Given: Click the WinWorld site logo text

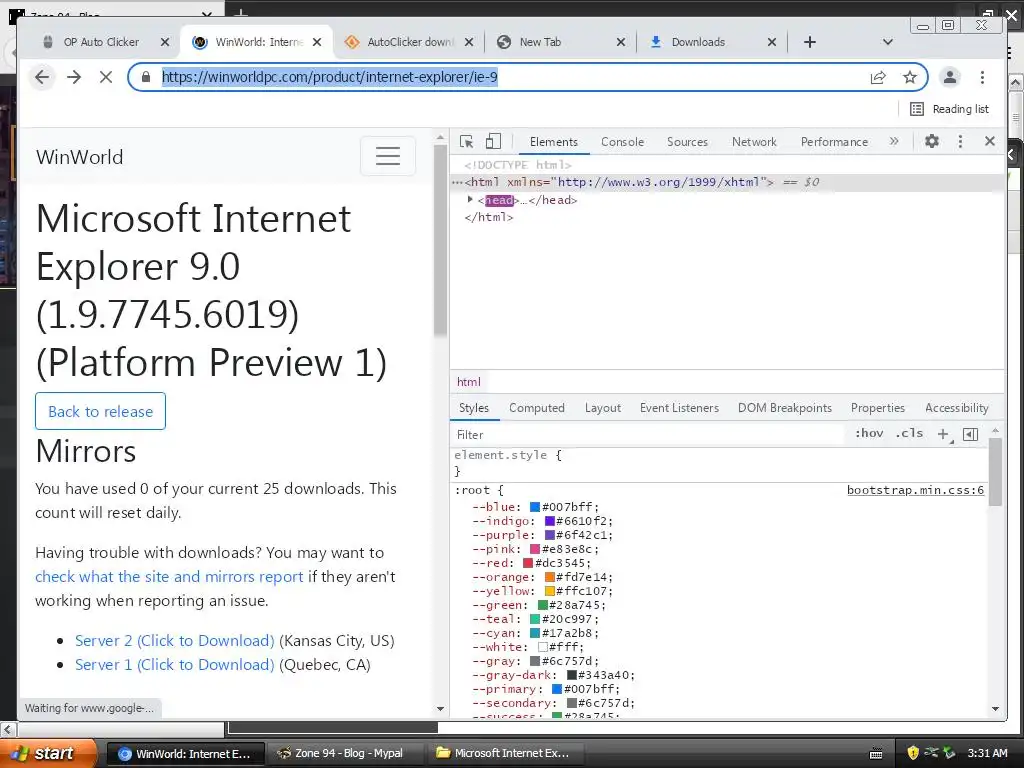Looking at the screenshot, I should point(80,157).
